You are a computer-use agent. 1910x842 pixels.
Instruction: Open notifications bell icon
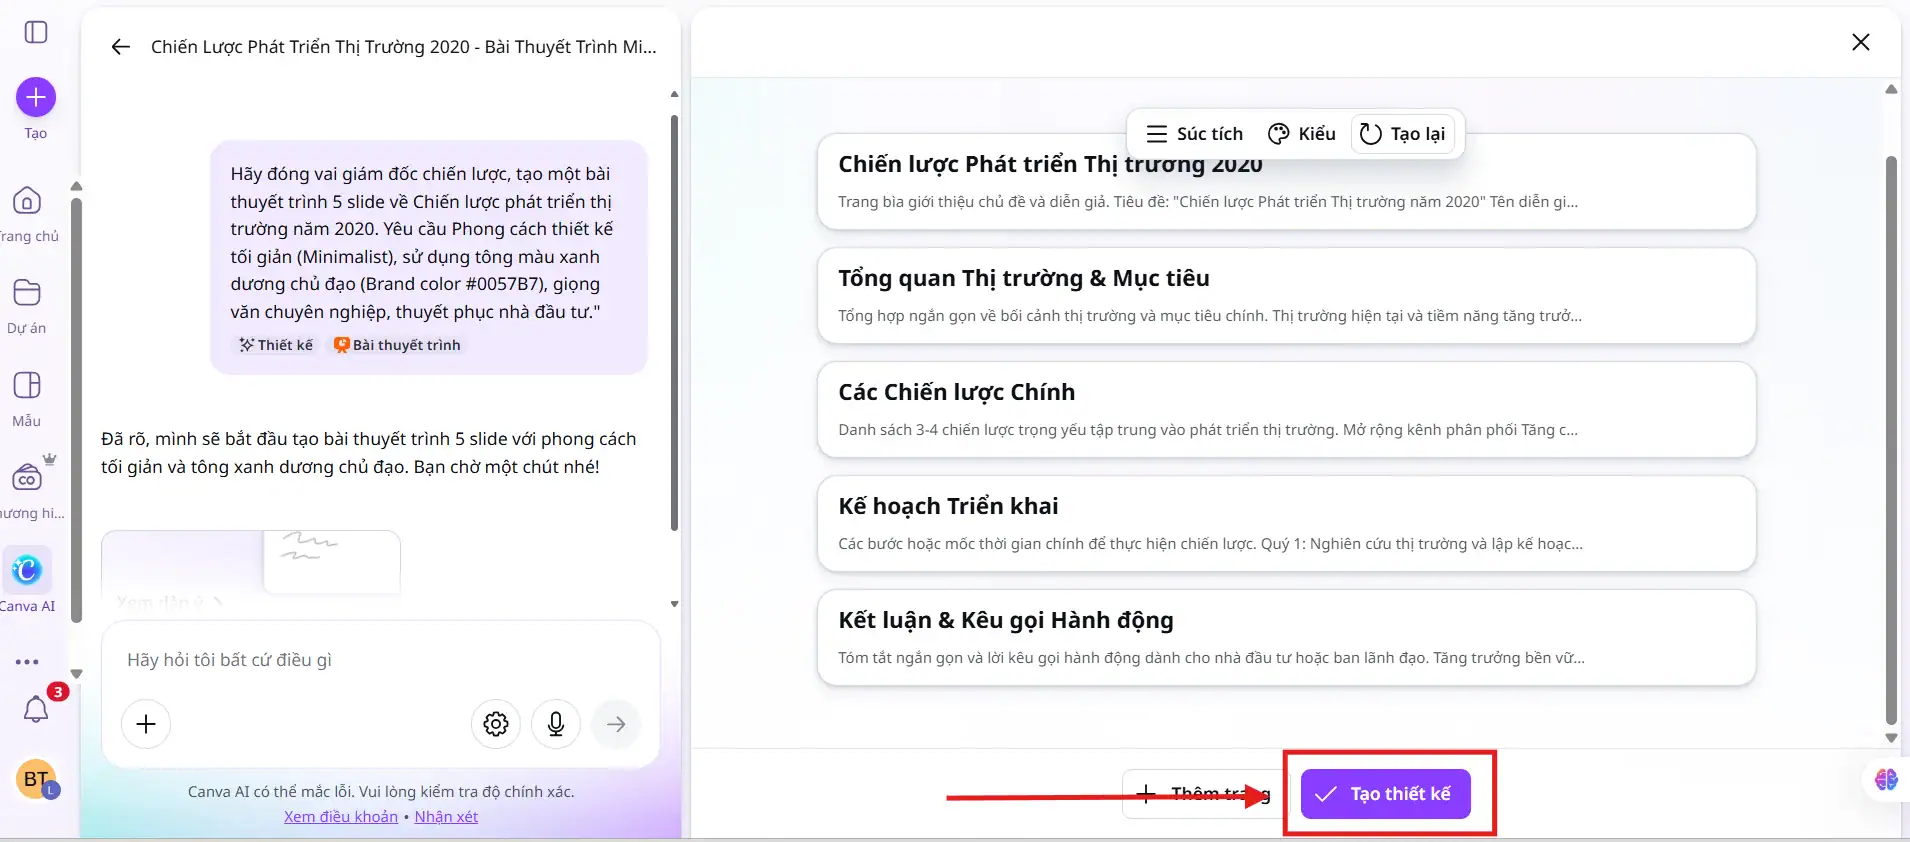tap(36, 709)
